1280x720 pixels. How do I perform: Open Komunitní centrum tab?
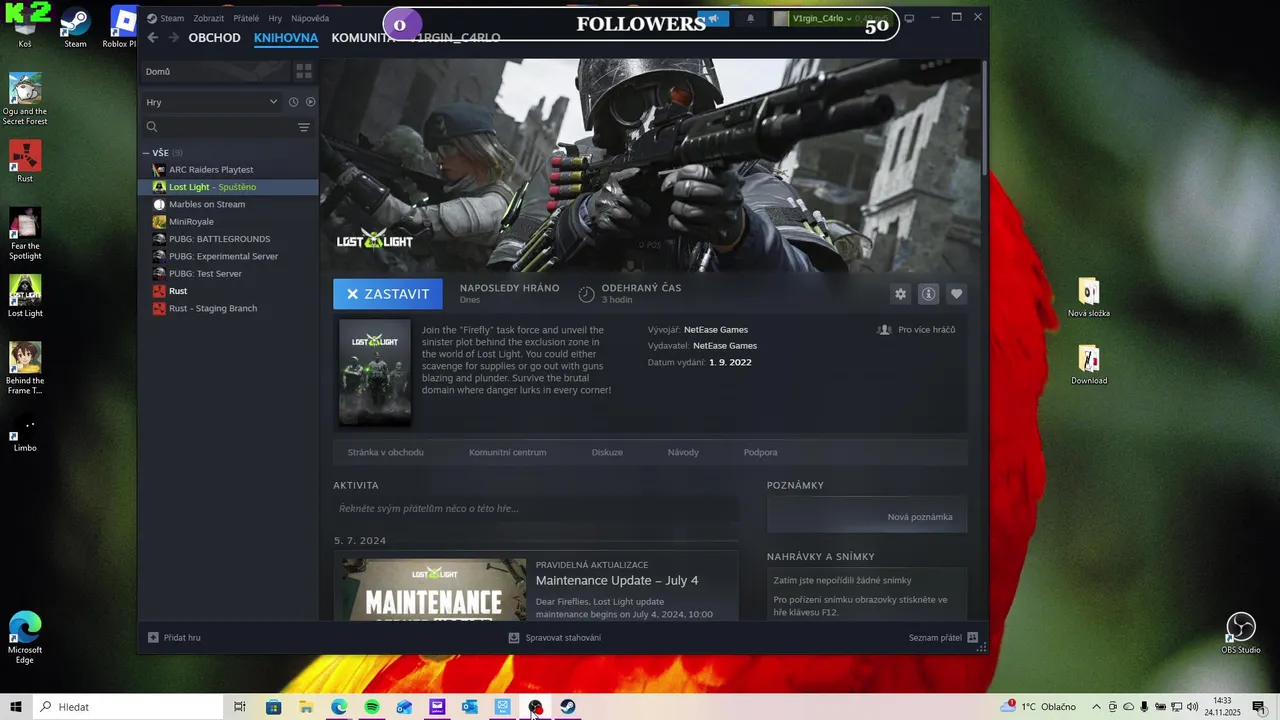tap(507, 452)
